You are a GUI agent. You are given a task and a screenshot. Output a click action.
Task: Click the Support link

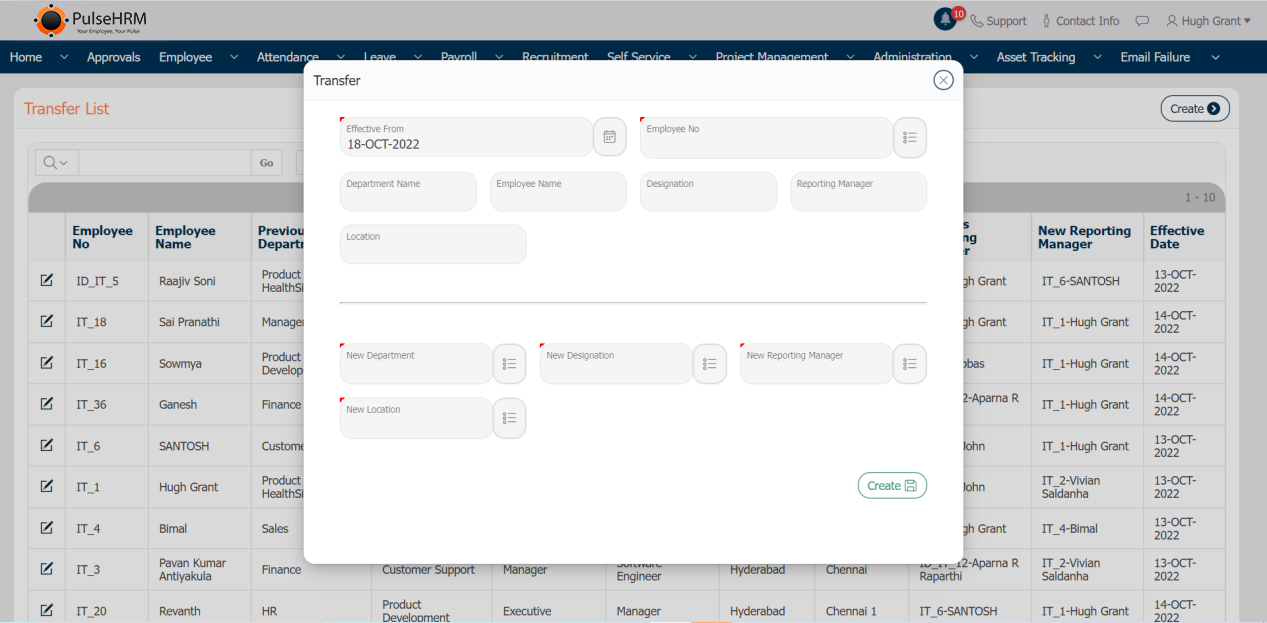(x=998, y=21)
